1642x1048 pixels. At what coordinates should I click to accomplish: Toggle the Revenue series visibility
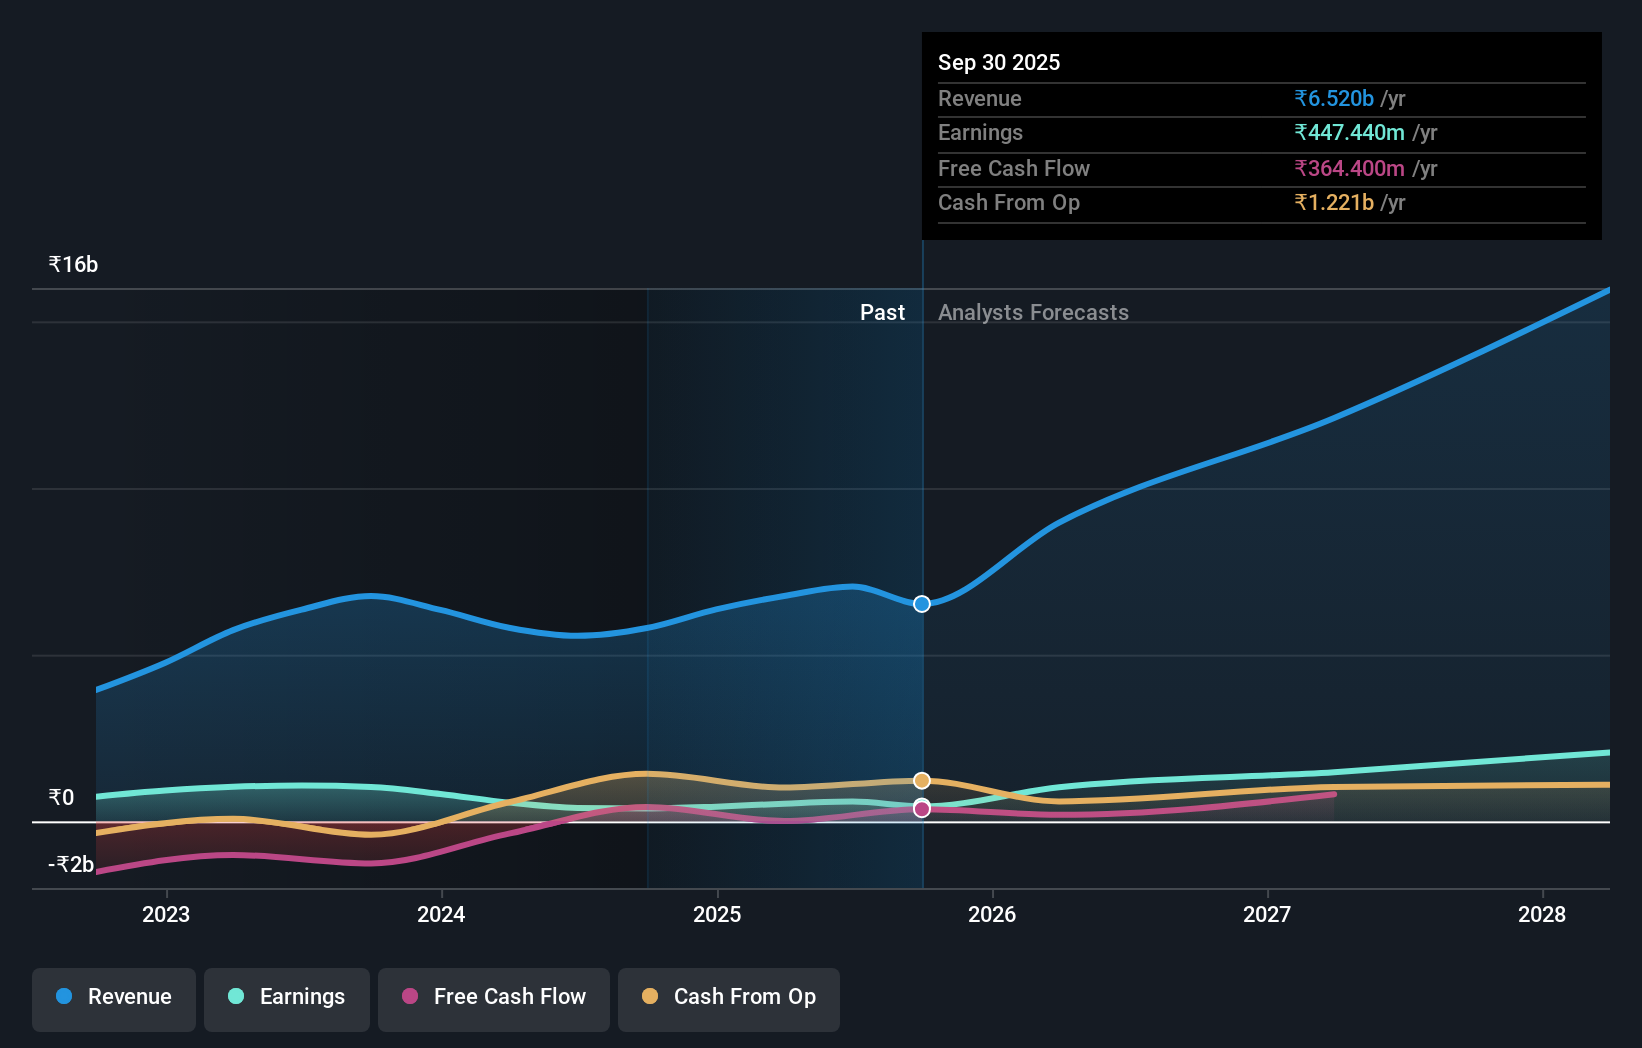(x=113, y=997)
